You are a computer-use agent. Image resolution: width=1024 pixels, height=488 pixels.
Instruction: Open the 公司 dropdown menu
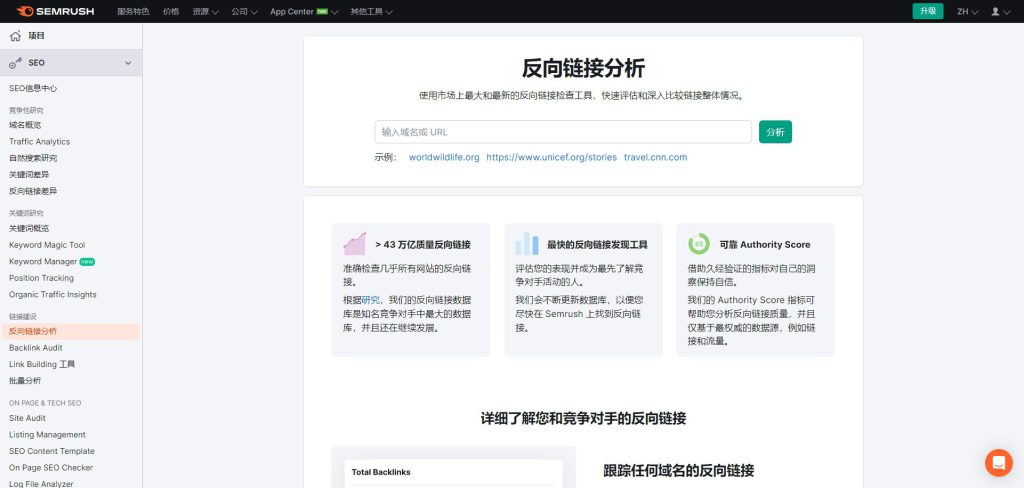(244, 11)
